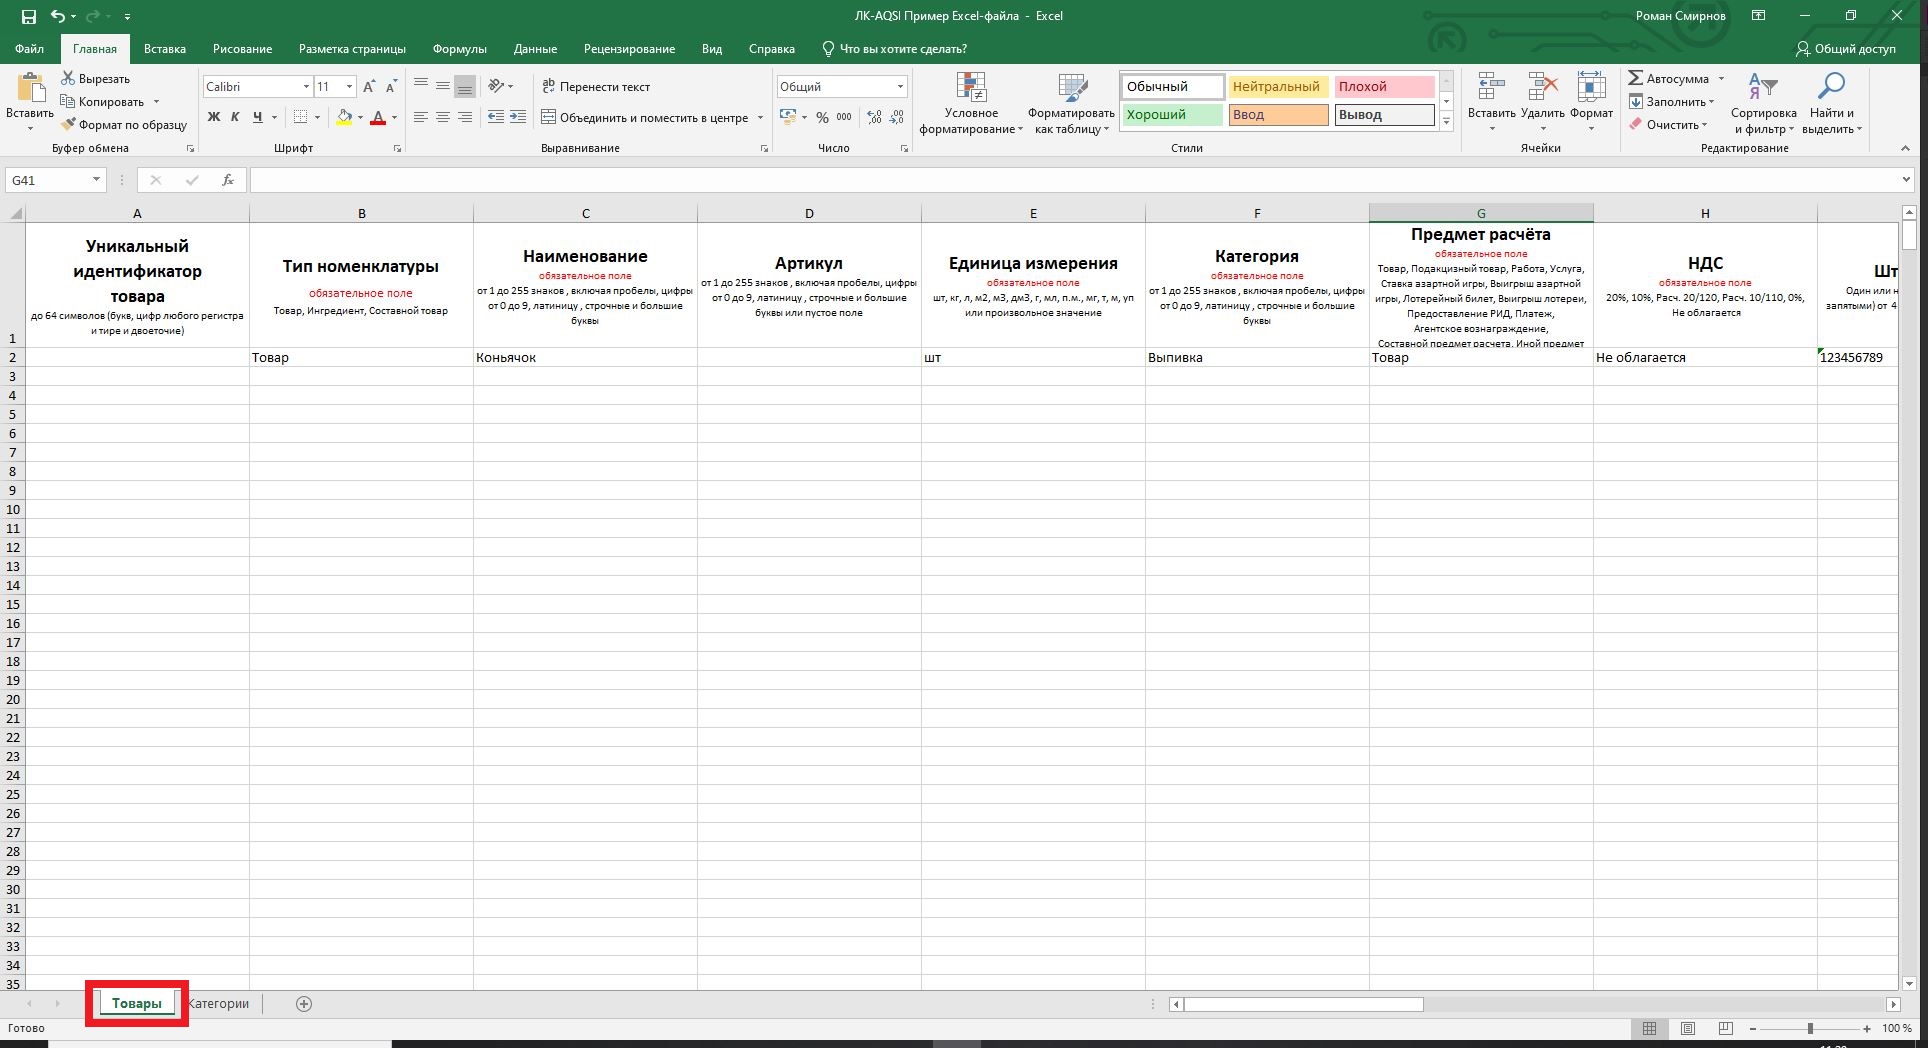
Task: Click the zoom slider handle in status bar
Action: point(1809,1028)
